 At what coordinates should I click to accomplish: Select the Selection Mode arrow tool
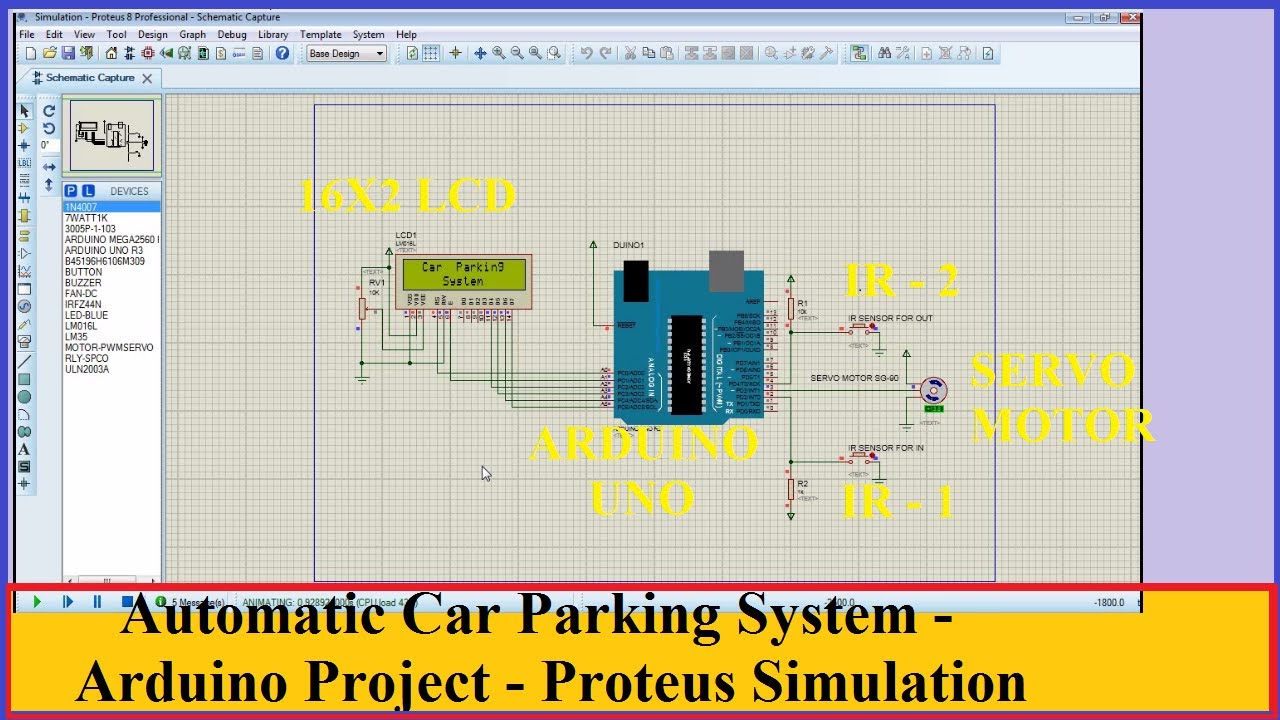25,110
